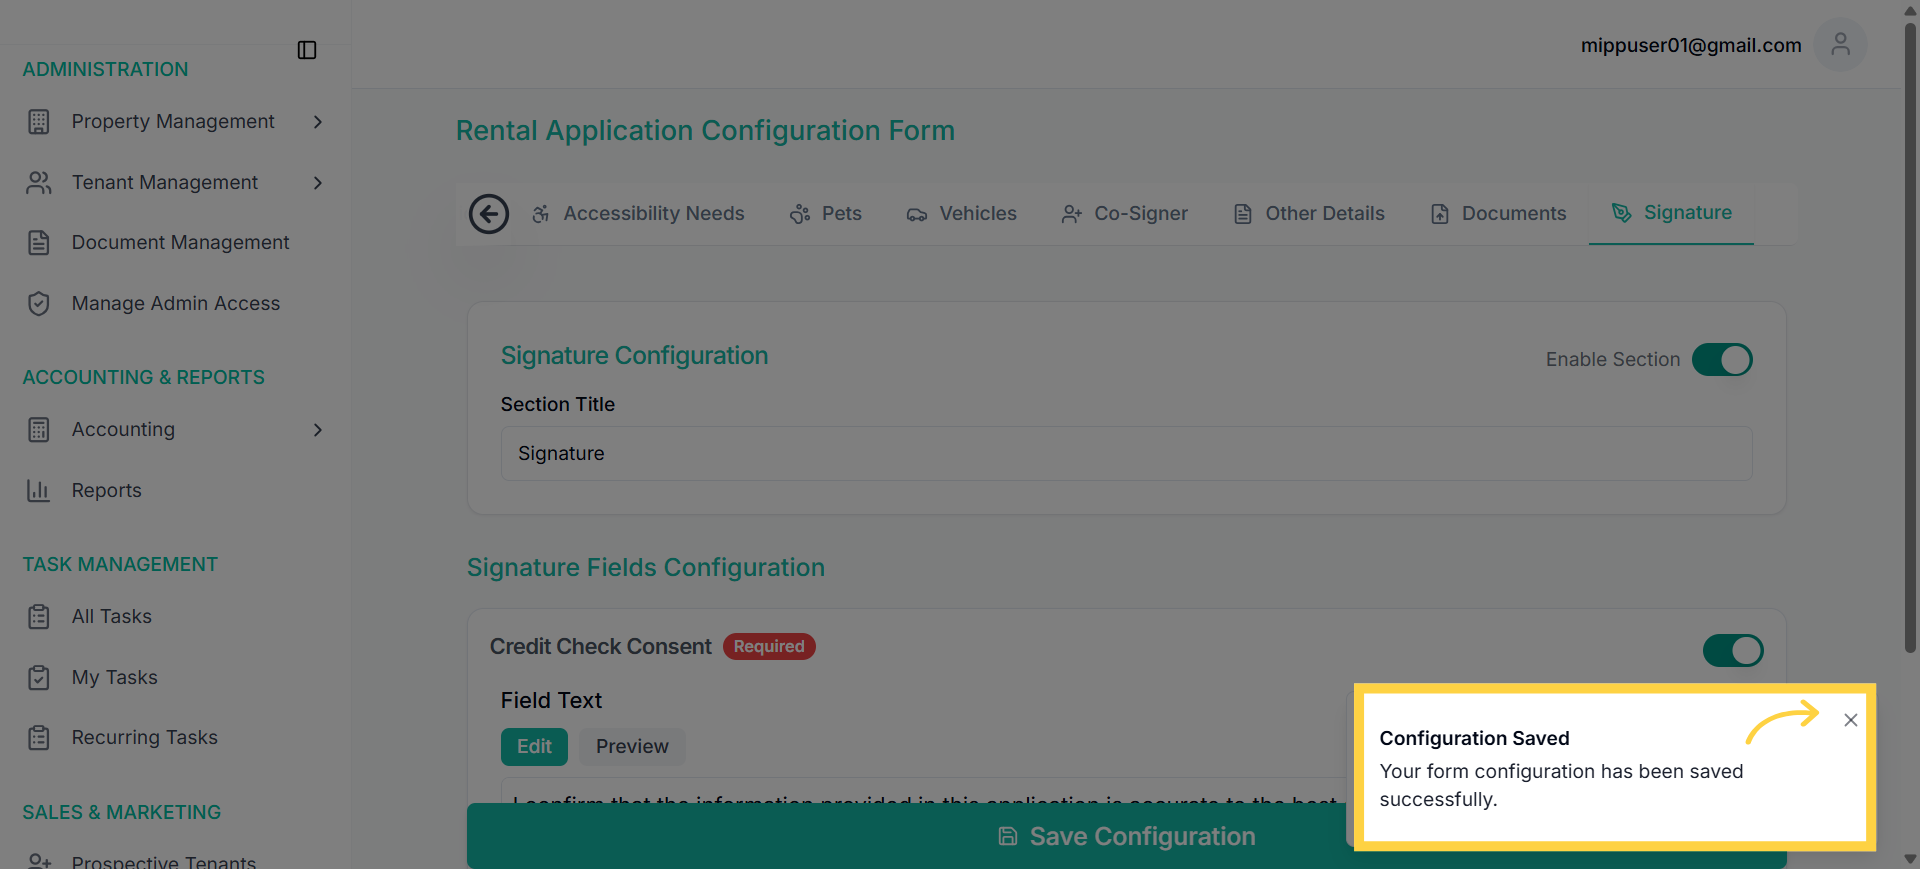Screen dimensions: 1920x869
Task: Expand the Accounting chevron
Action: pos(318,430)
